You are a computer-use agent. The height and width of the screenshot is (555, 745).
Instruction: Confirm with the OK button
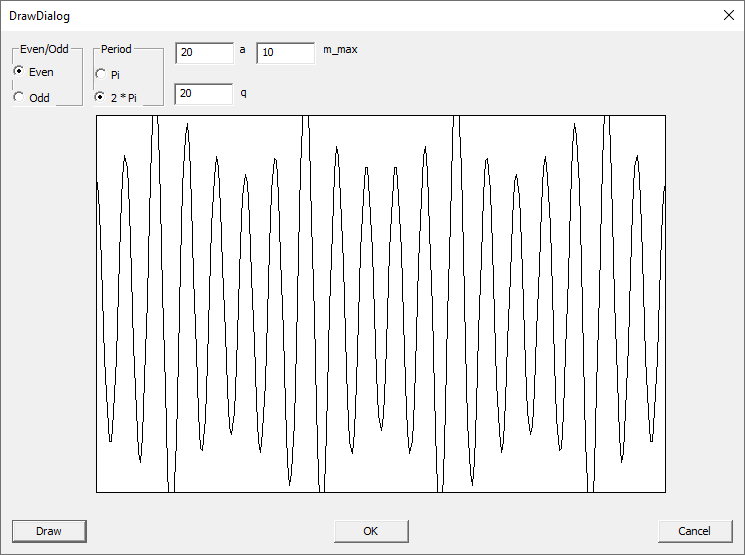tap(371, 531)
